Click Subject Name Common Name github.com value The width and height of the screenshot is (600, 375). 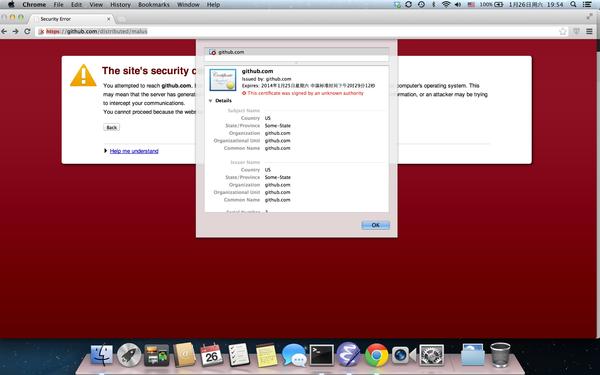click(277, 148)
